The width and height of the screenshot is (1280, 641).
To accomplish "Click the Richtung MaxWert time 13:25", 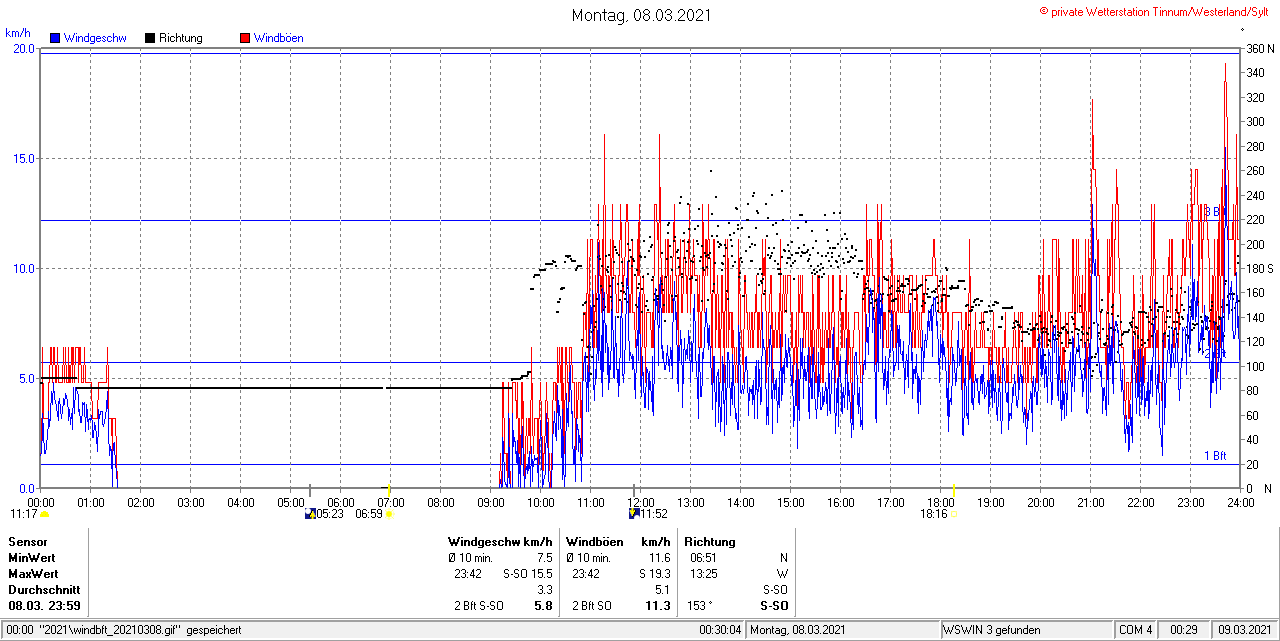I will pyautogui.click(x=702, y=574).
